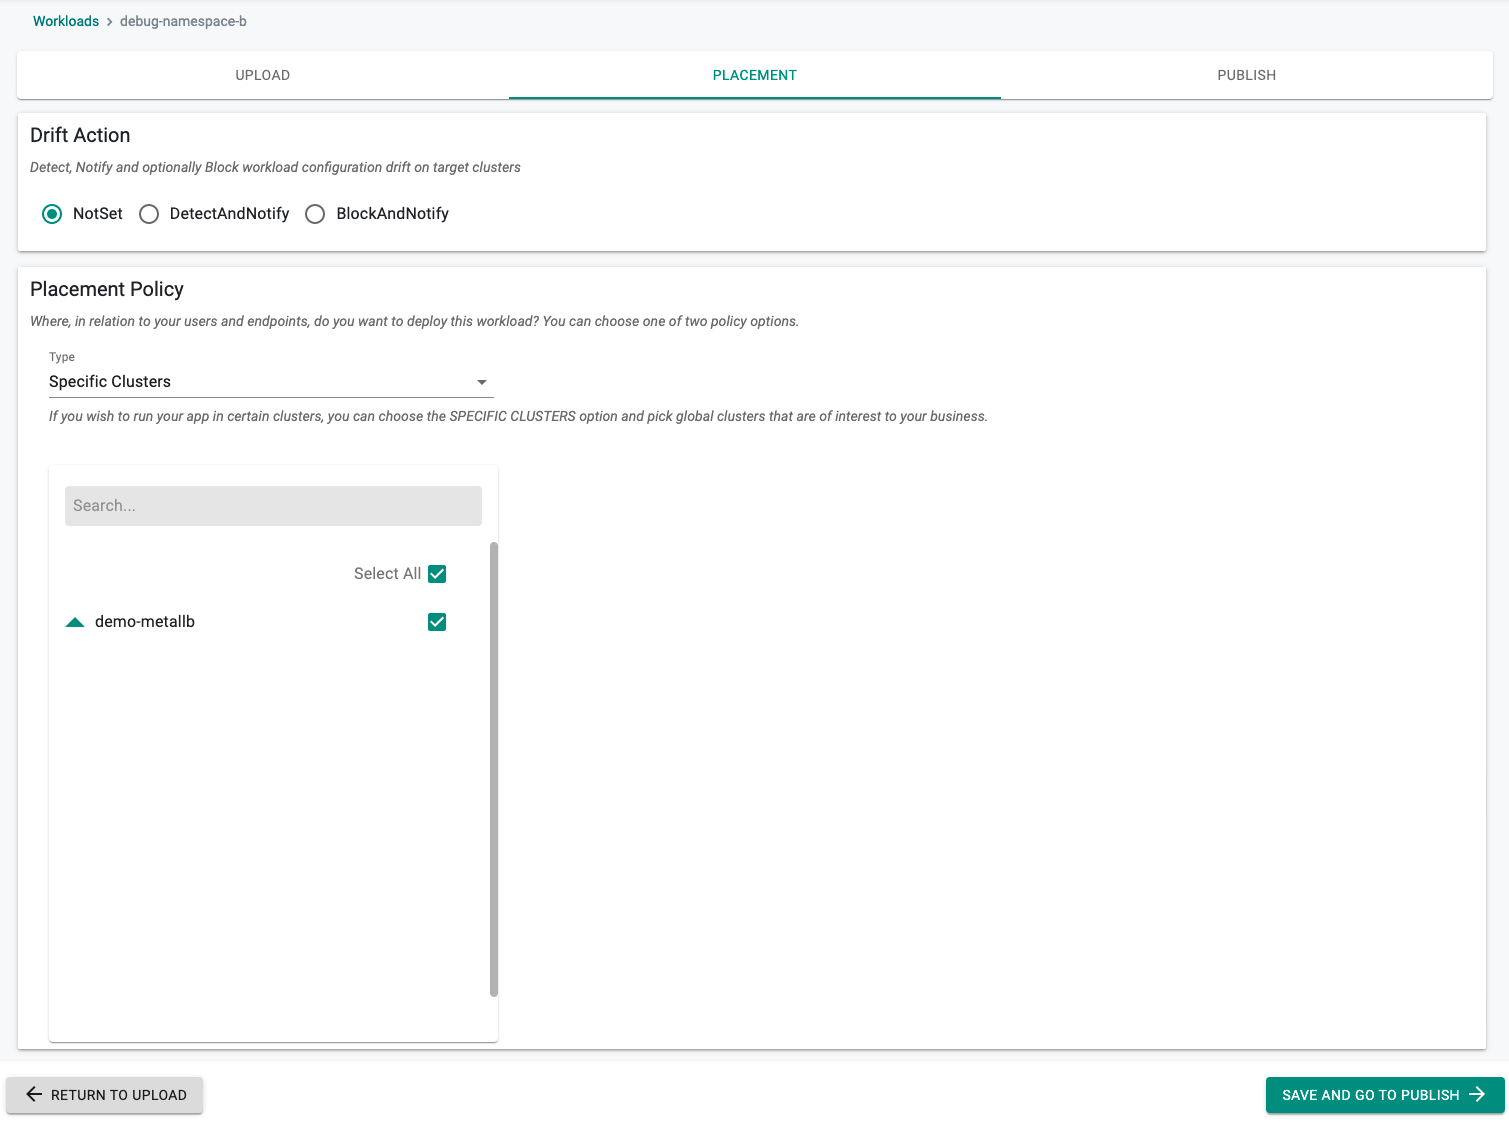Click the right arrow icon on the save button
1509x1129 pixels.
coord(1477,1095)
